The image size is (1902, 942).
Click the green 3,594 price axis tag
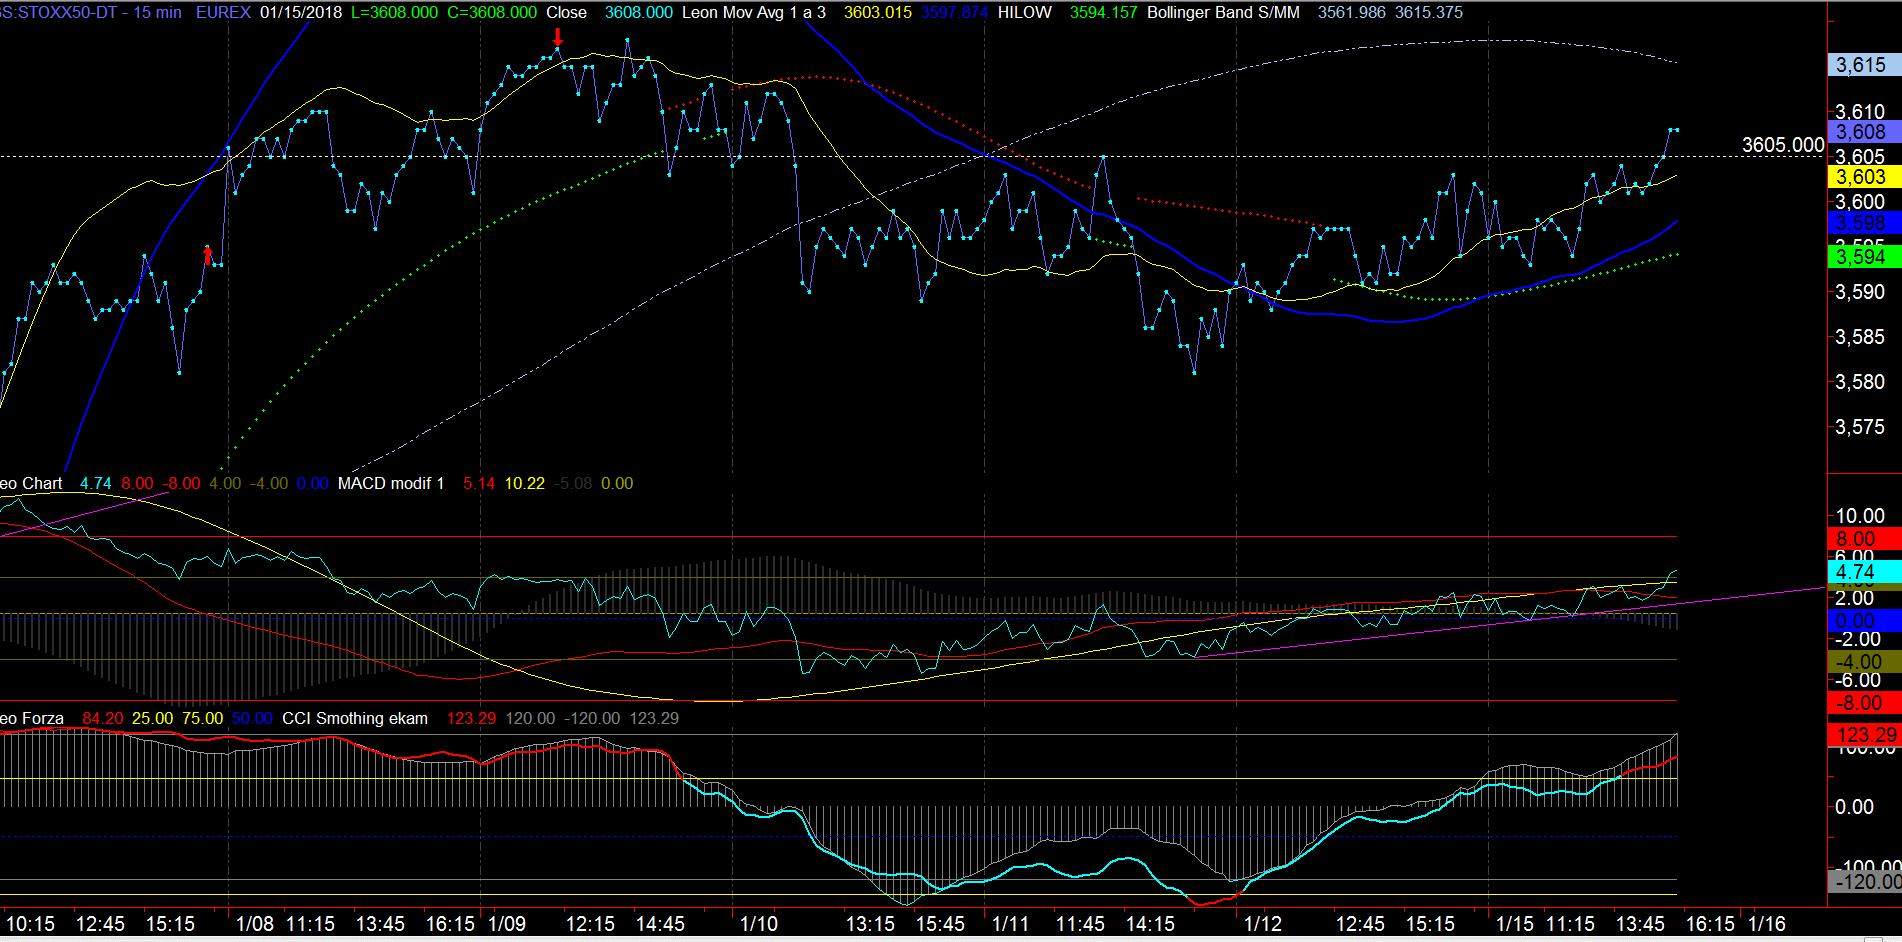[1863, 257]
